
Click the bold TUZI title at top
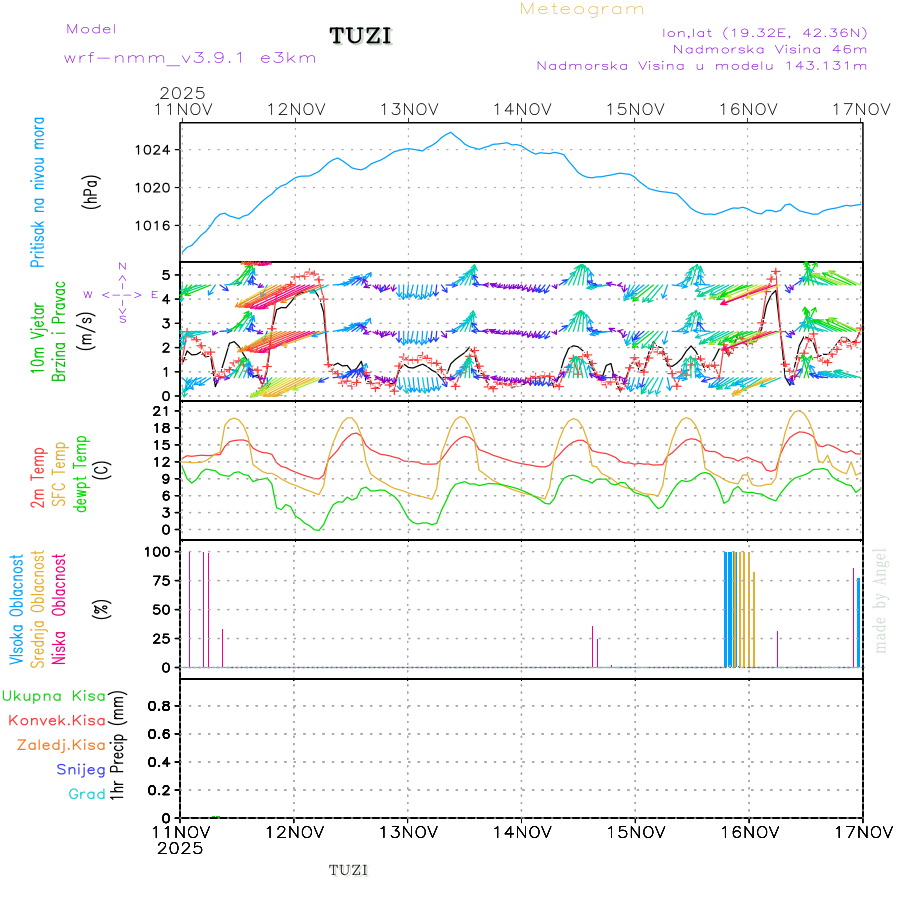pyautogui.click(x=361, y=37)
